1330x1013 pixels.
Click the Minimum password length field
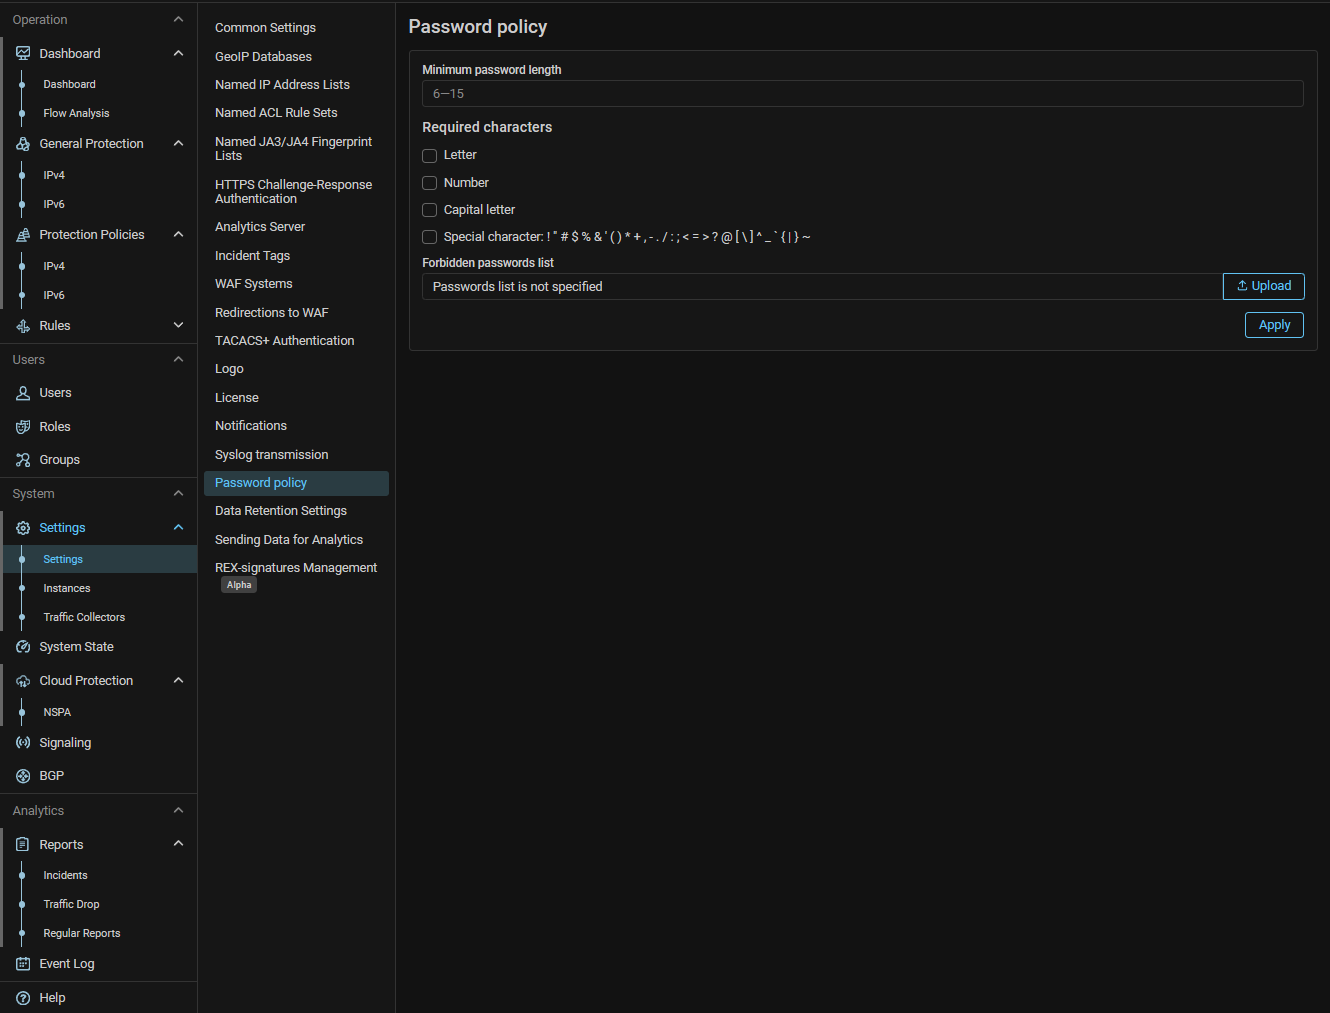pyautogui.click(x=862, y=94)
